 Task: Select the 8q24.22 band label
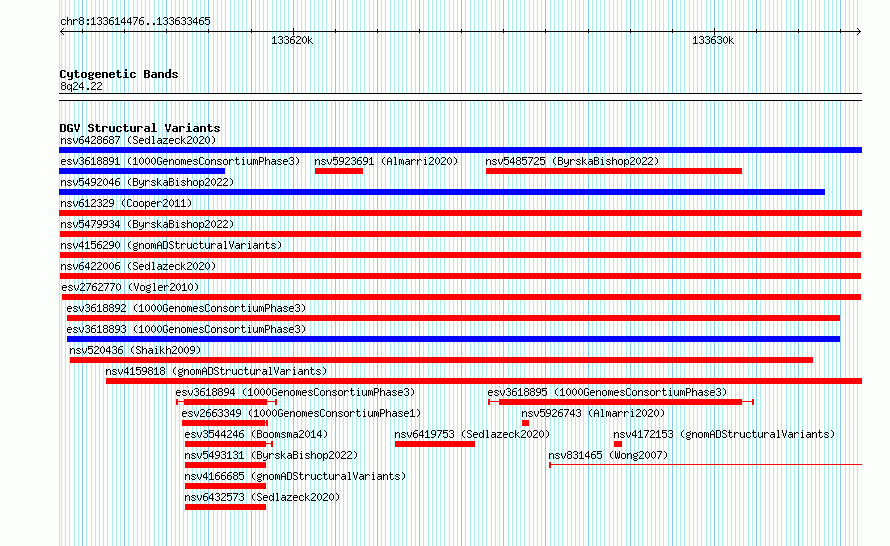pyautogui.click(x=81, y=86)
